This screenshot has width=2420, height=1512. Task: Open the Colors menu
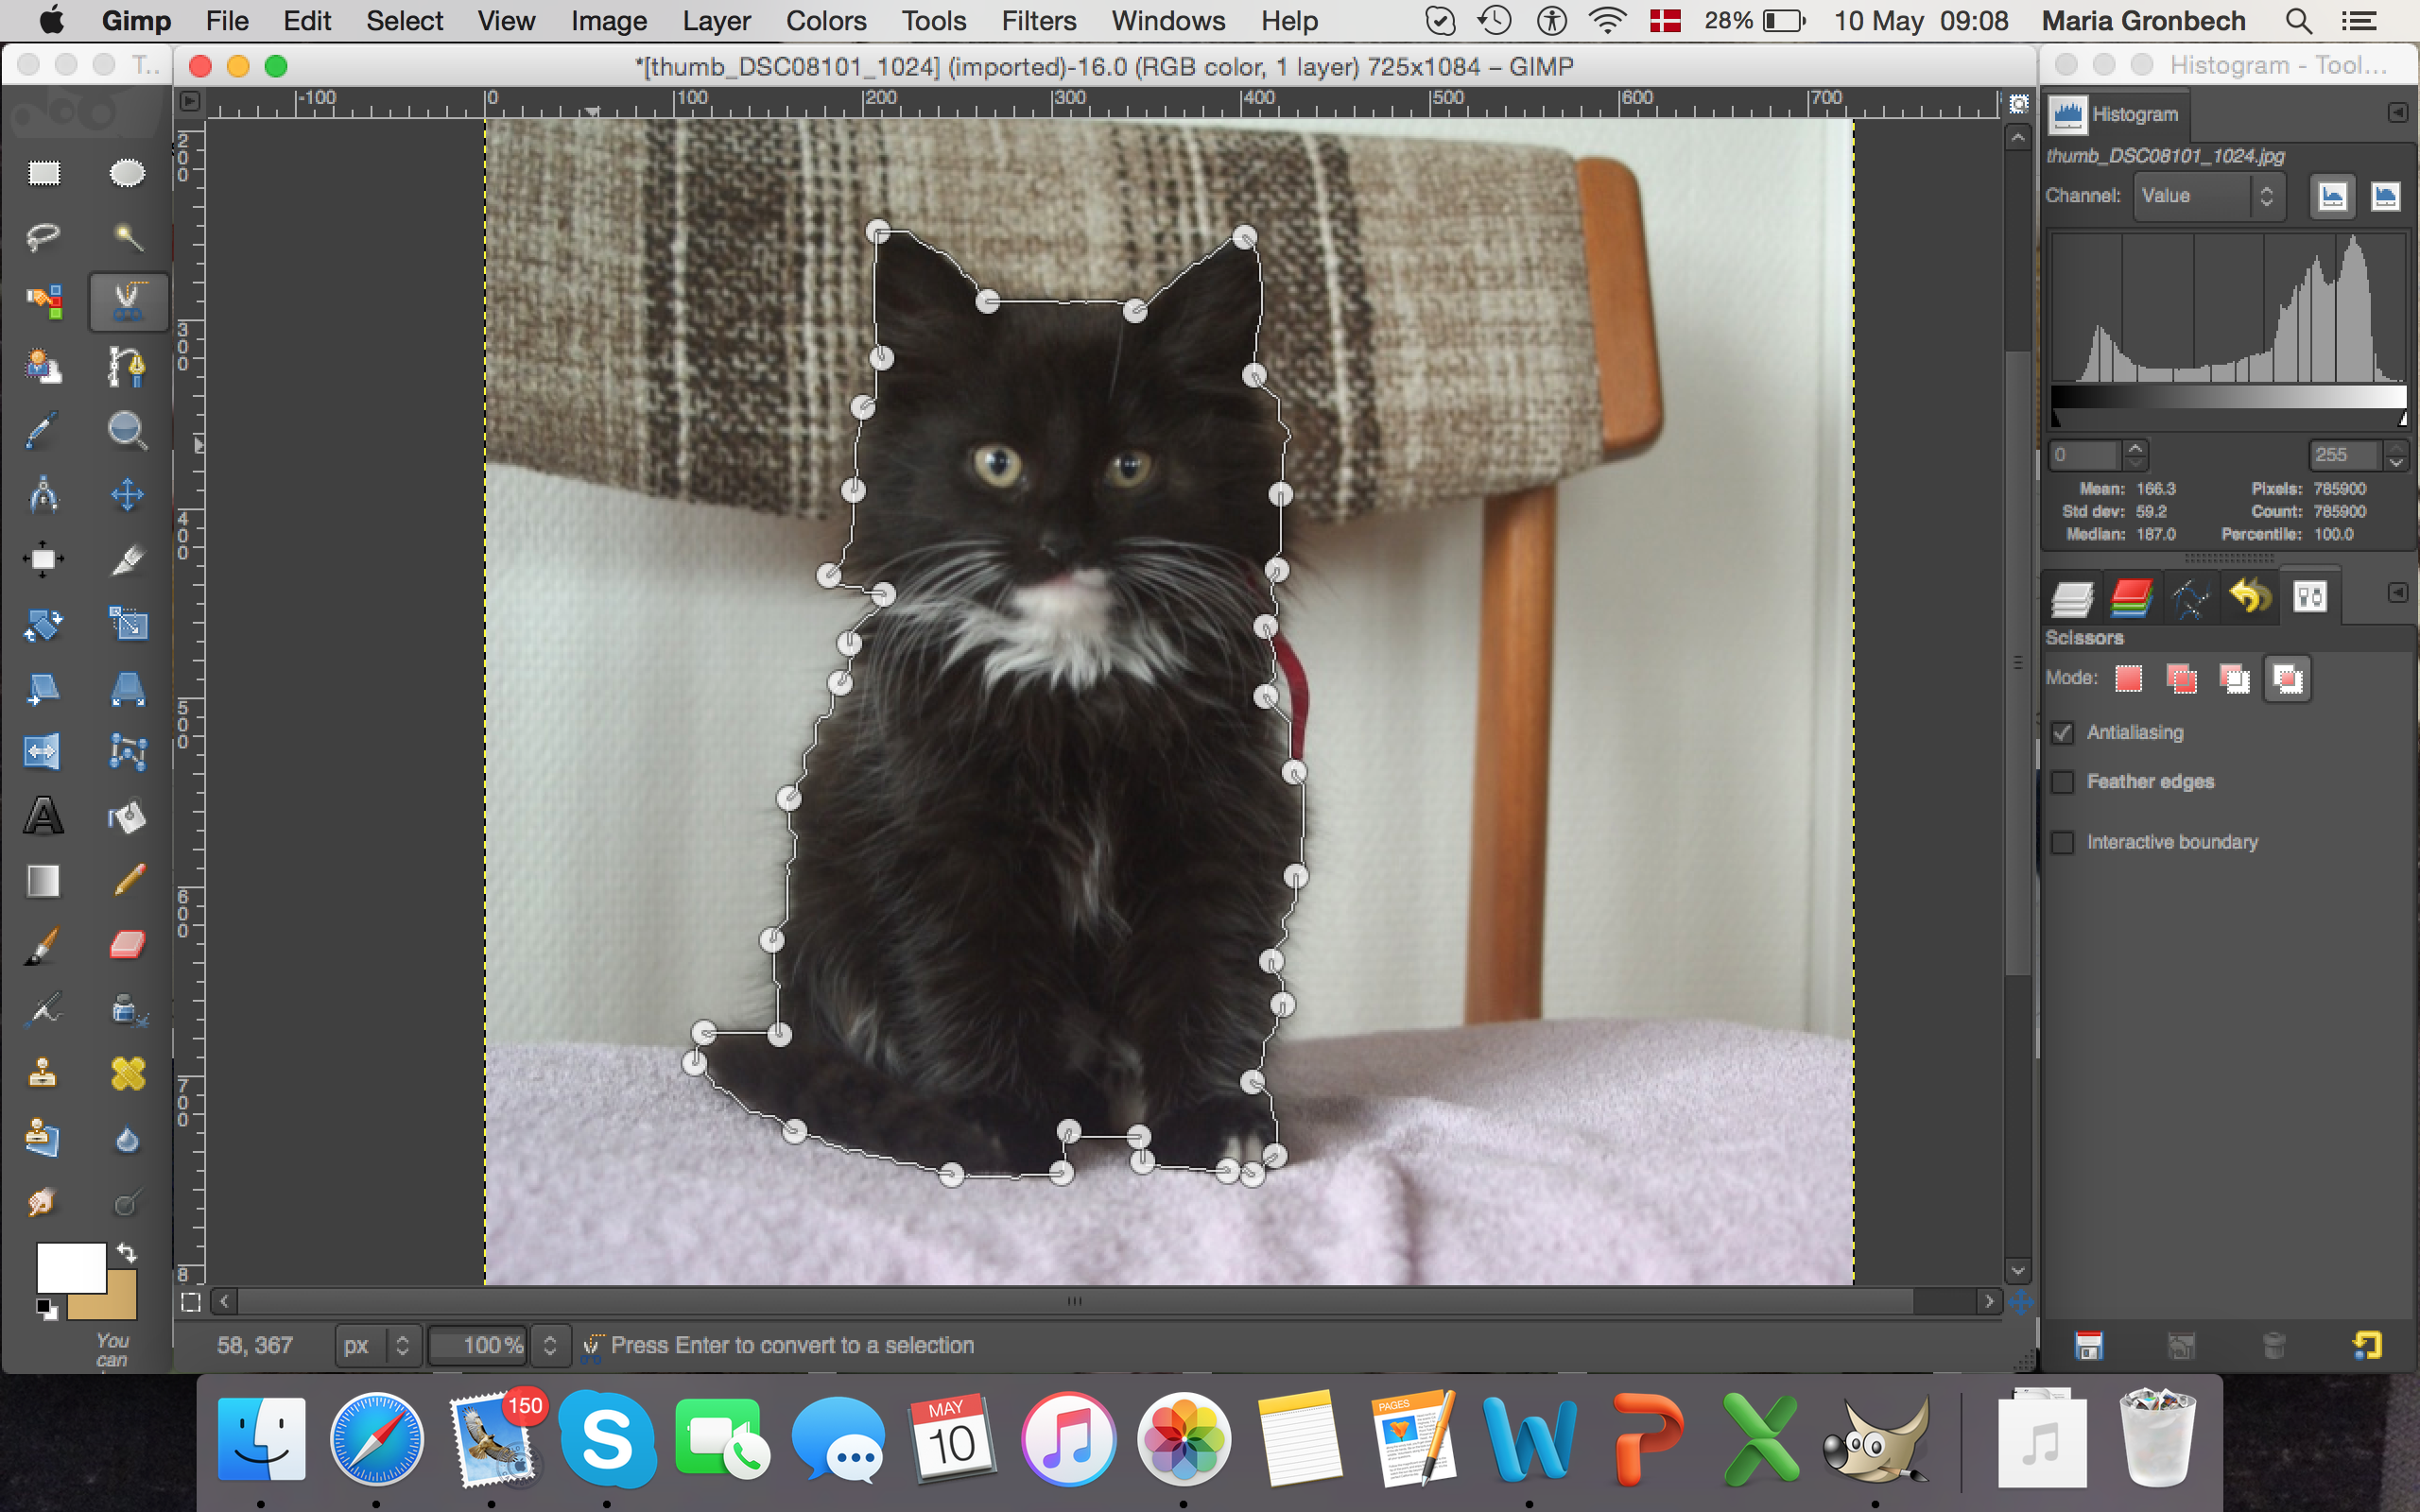click(825, 21)
